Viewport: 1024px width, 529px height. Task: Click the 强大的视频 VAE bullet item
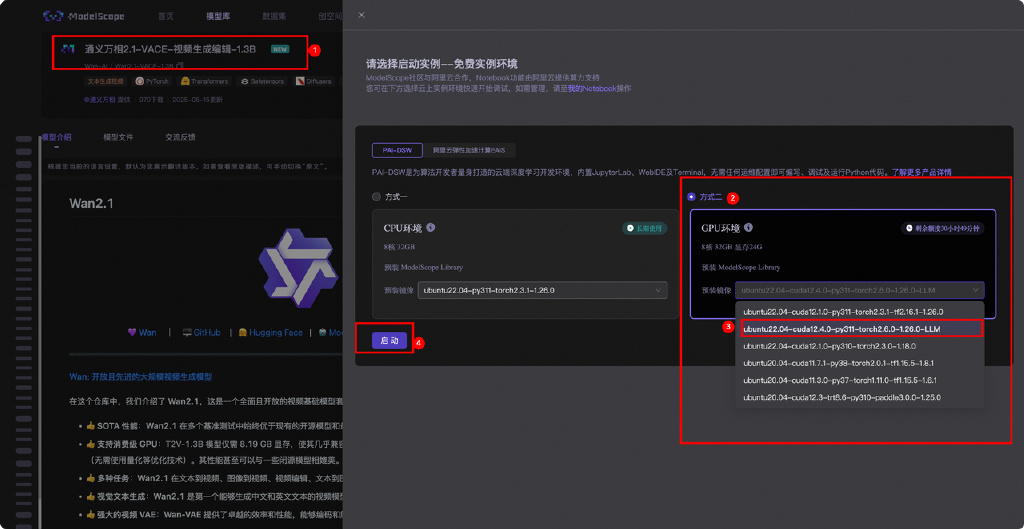coord(214,513)
